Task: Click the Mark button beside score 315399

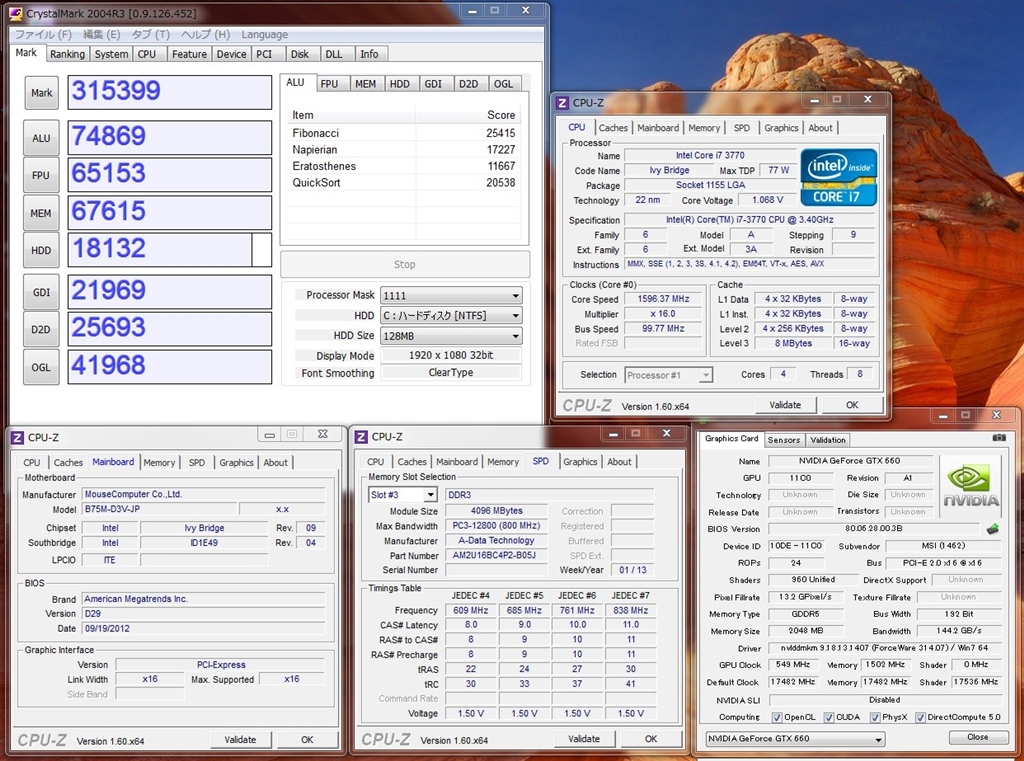Action: (42, 93)
